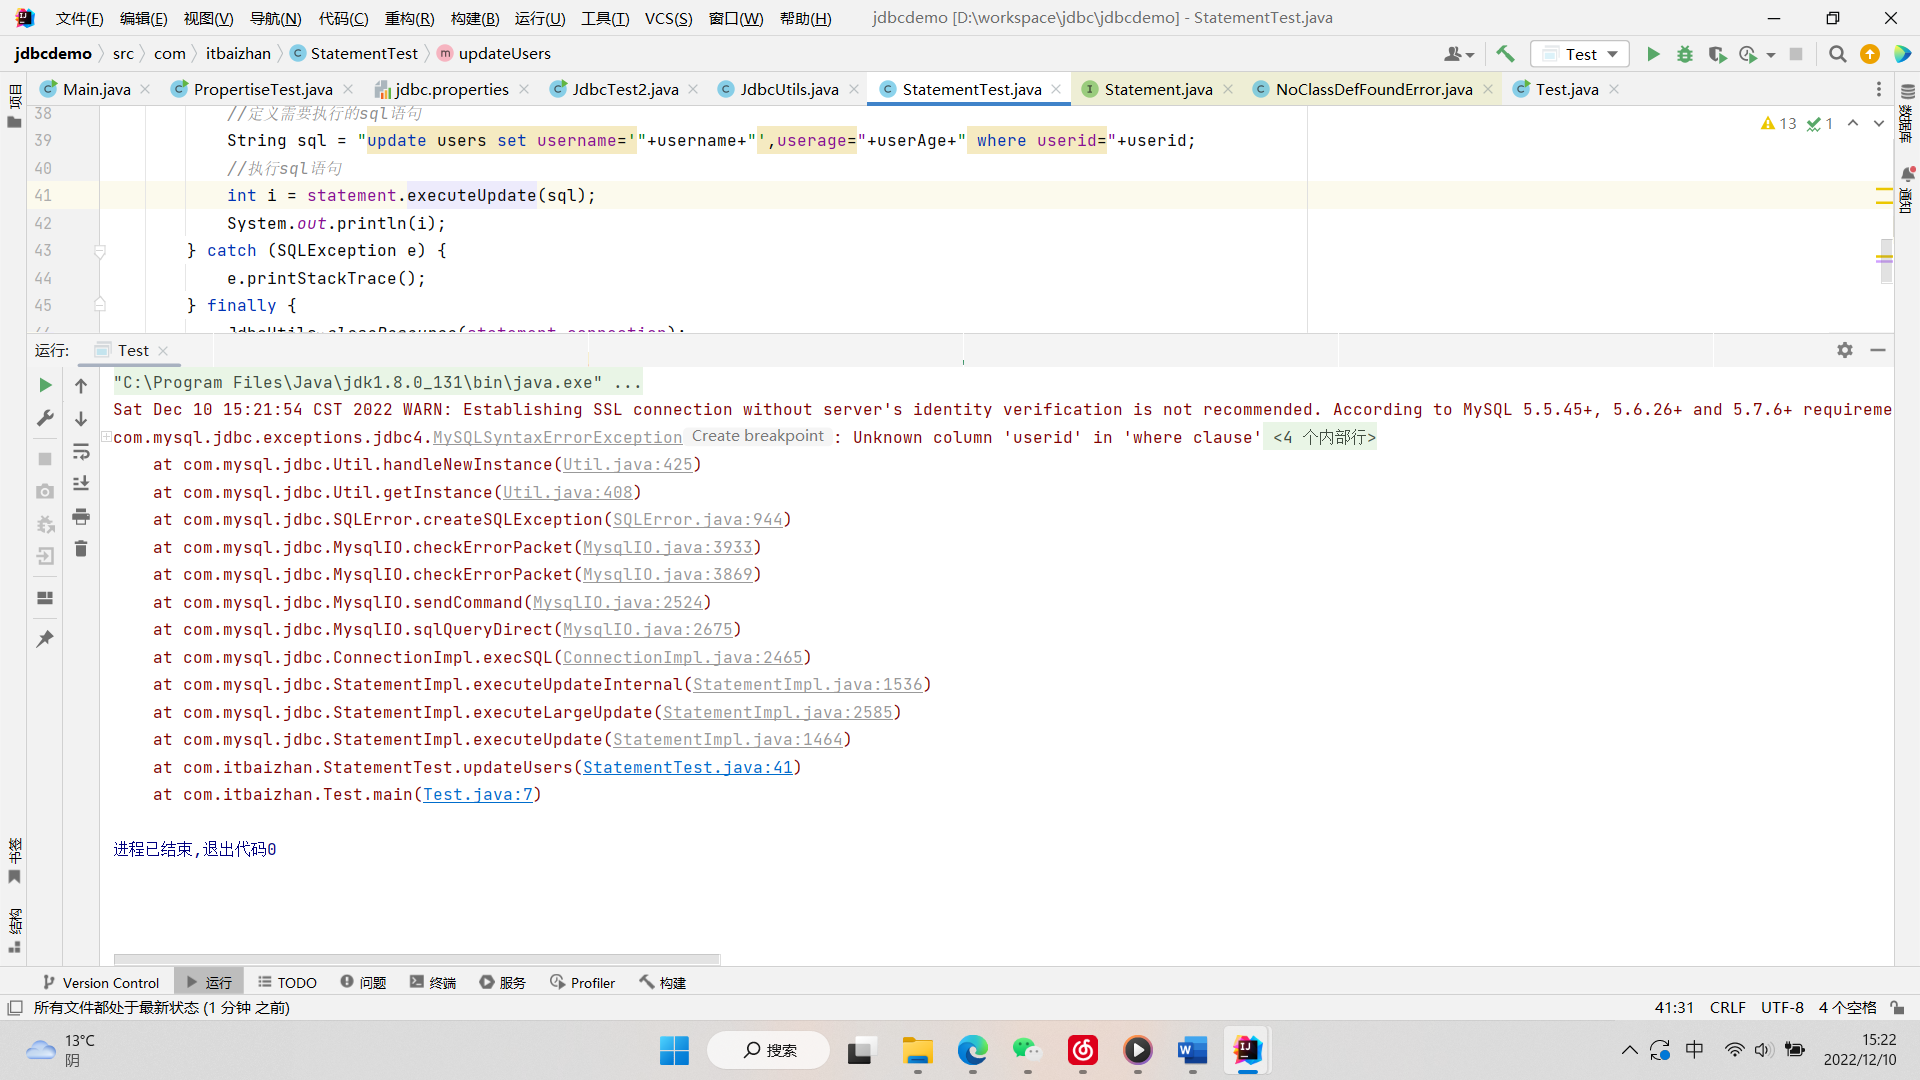Open the 终端 terminal tool window
Image resolution: width=1920 pixels, height=1080 pixels.
point(433,982)
